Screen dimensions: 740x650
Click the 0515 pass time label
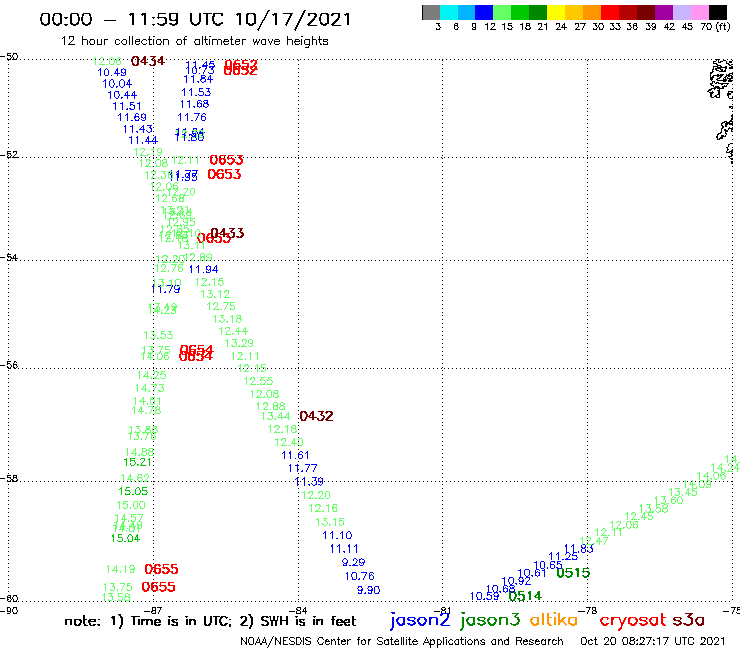(573, 573)
